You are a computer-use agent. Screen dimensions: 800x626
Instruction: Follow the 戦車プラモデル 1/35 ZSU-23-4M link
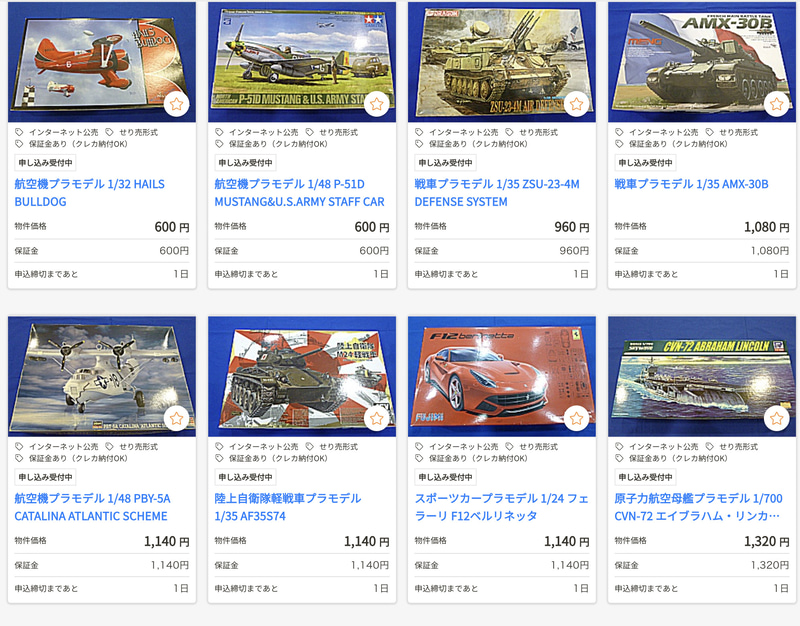tap(497, 193)
